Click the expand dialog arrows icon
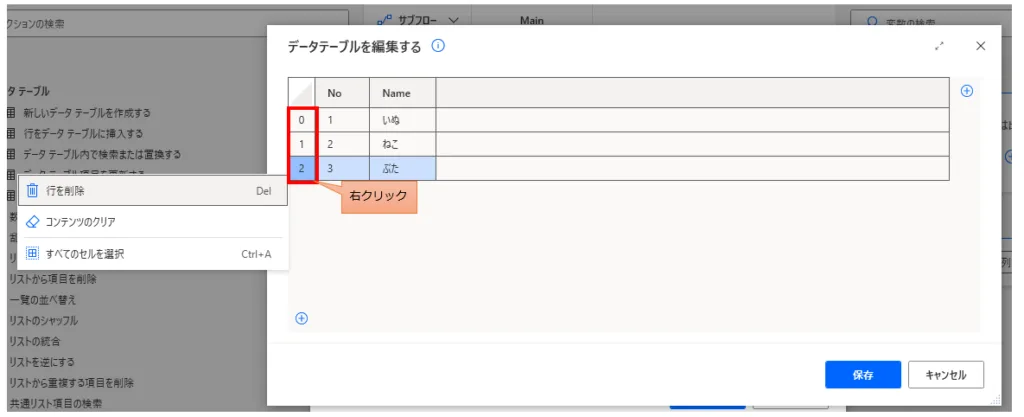This screenshot has height=417, width=1024. tap(939, 46)
